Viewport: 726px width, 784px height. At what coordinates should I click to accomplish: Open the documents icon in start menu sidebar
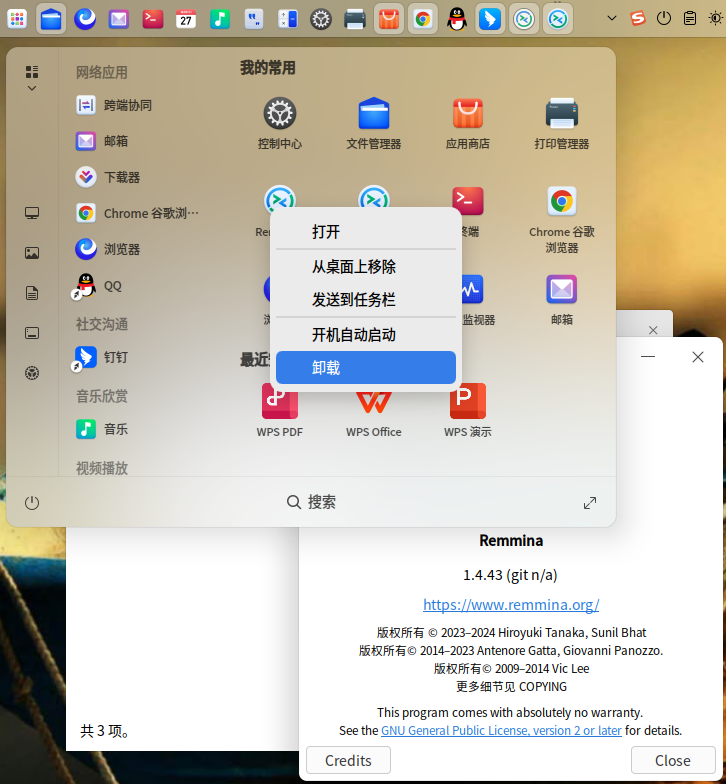[x=32, y=293]
